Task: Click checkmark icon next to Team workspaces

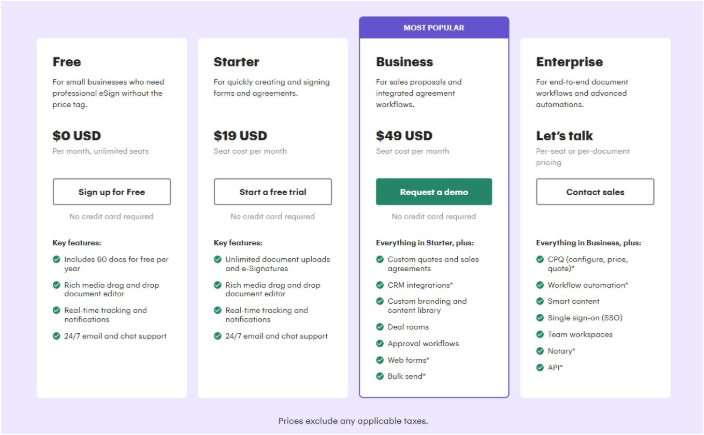Action: [541, 334]
